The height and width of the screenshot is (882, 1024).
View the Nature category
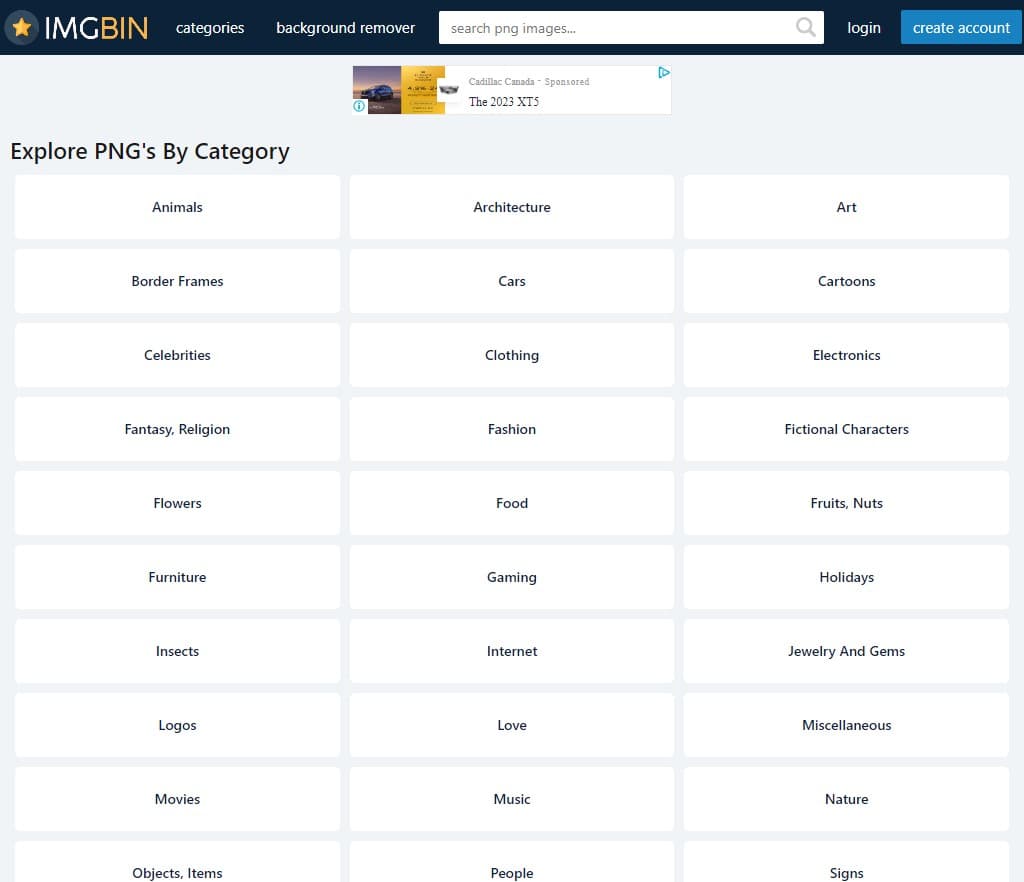coord(846,799)
